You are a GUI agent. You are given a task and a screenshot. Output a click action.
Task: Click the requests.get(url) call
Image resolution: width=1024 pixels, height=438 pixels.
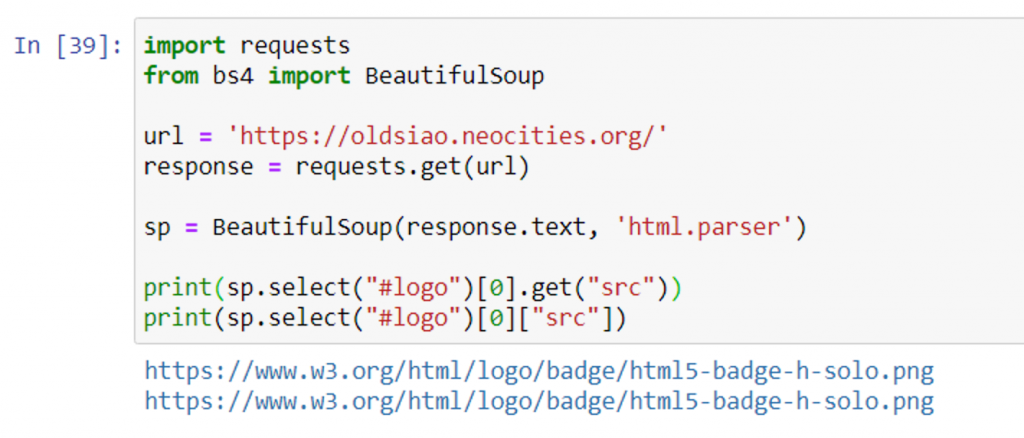click(x=412, y=166)
